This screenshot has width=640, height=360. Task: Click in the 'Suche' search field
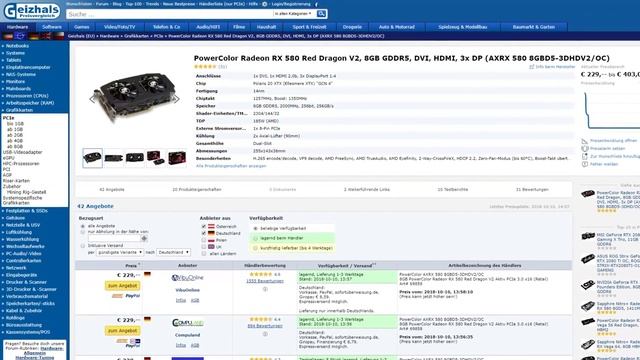coord(169,14)
